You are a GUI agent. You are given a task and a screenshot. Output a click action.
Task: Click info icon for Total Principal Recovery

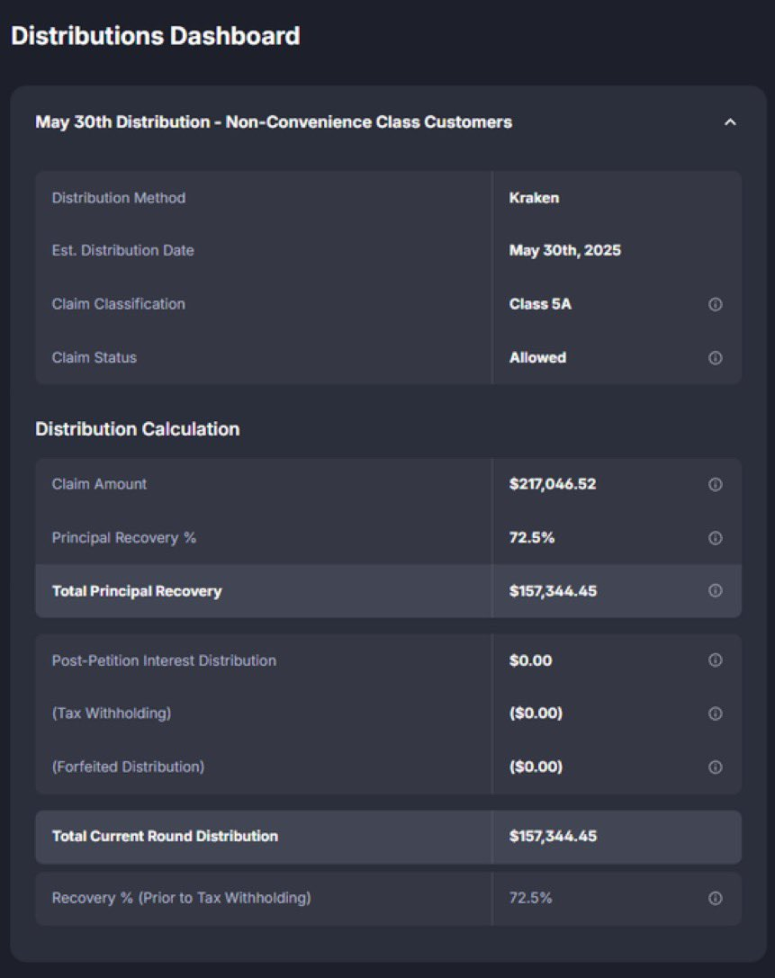point(715,591)
